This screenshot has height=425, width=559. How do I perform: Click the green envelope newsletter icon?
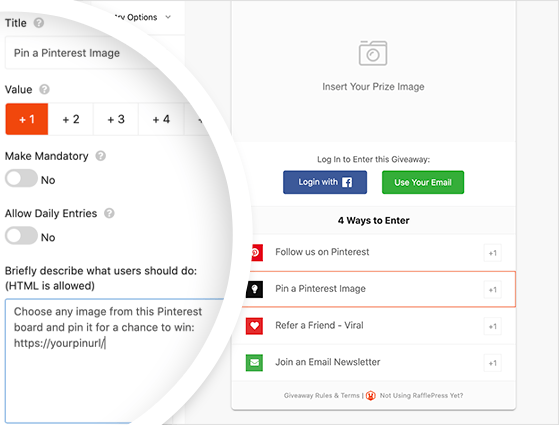[x=254, y=363]
